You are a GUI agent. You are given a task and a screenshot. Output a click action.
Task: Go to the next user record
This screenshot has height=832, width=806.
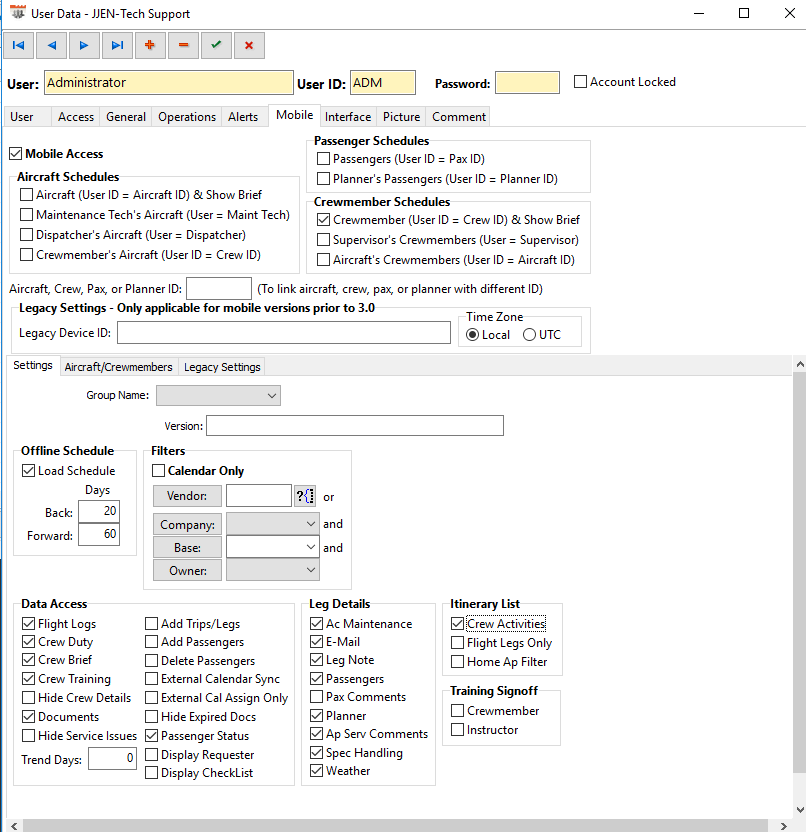[84, 45]
